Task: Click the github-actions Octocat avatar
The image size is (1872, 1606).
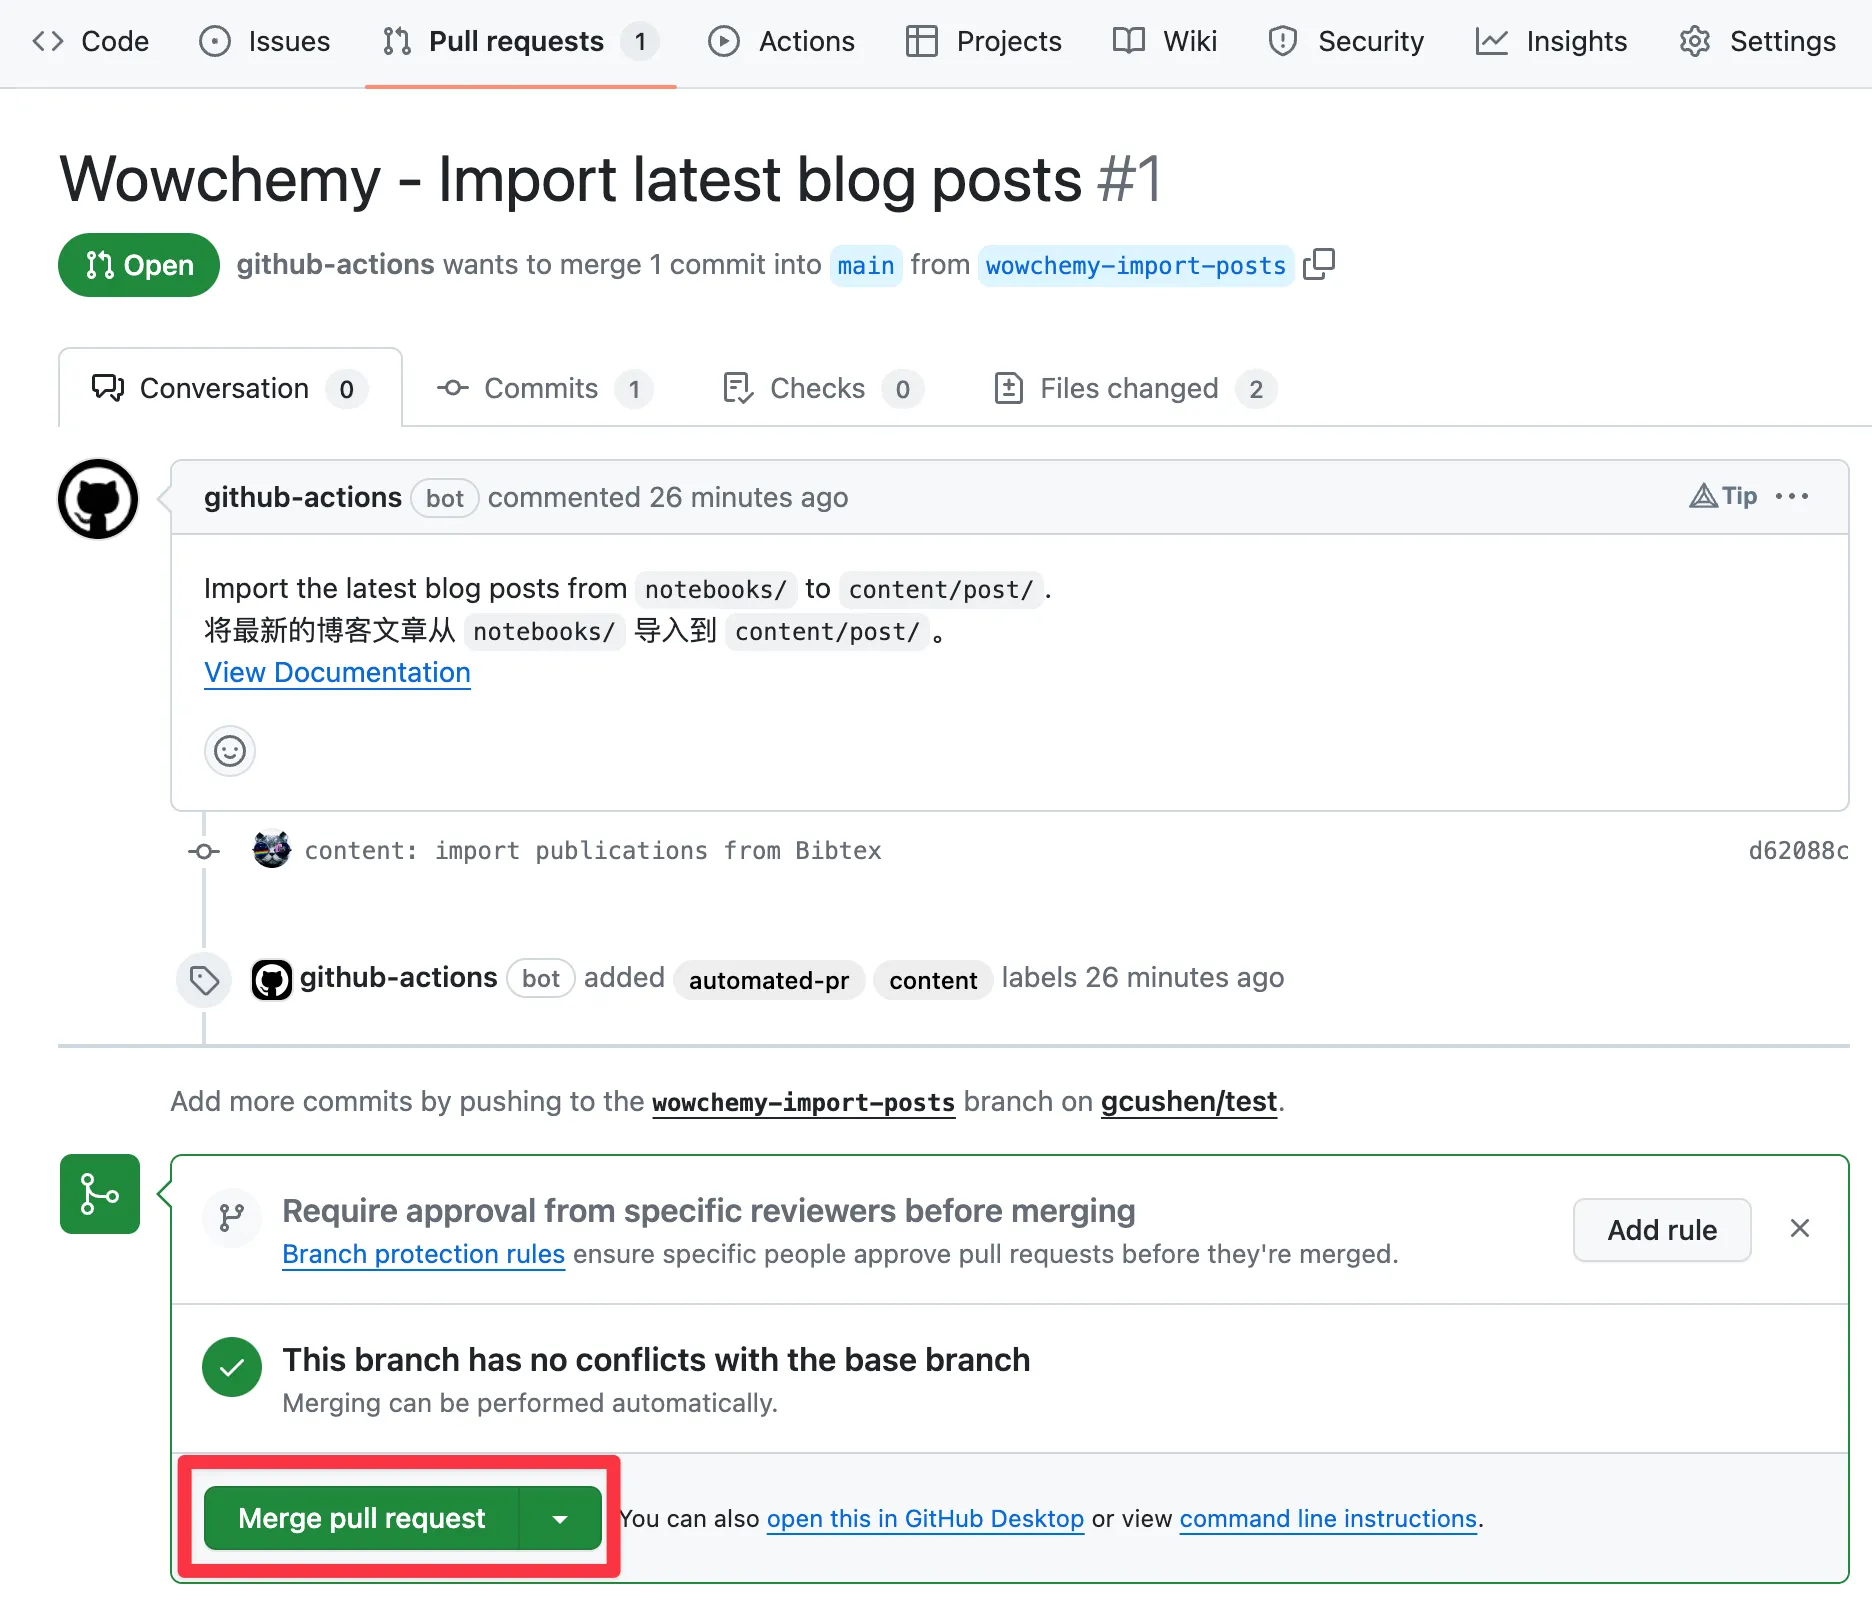Action: [98, 499]
